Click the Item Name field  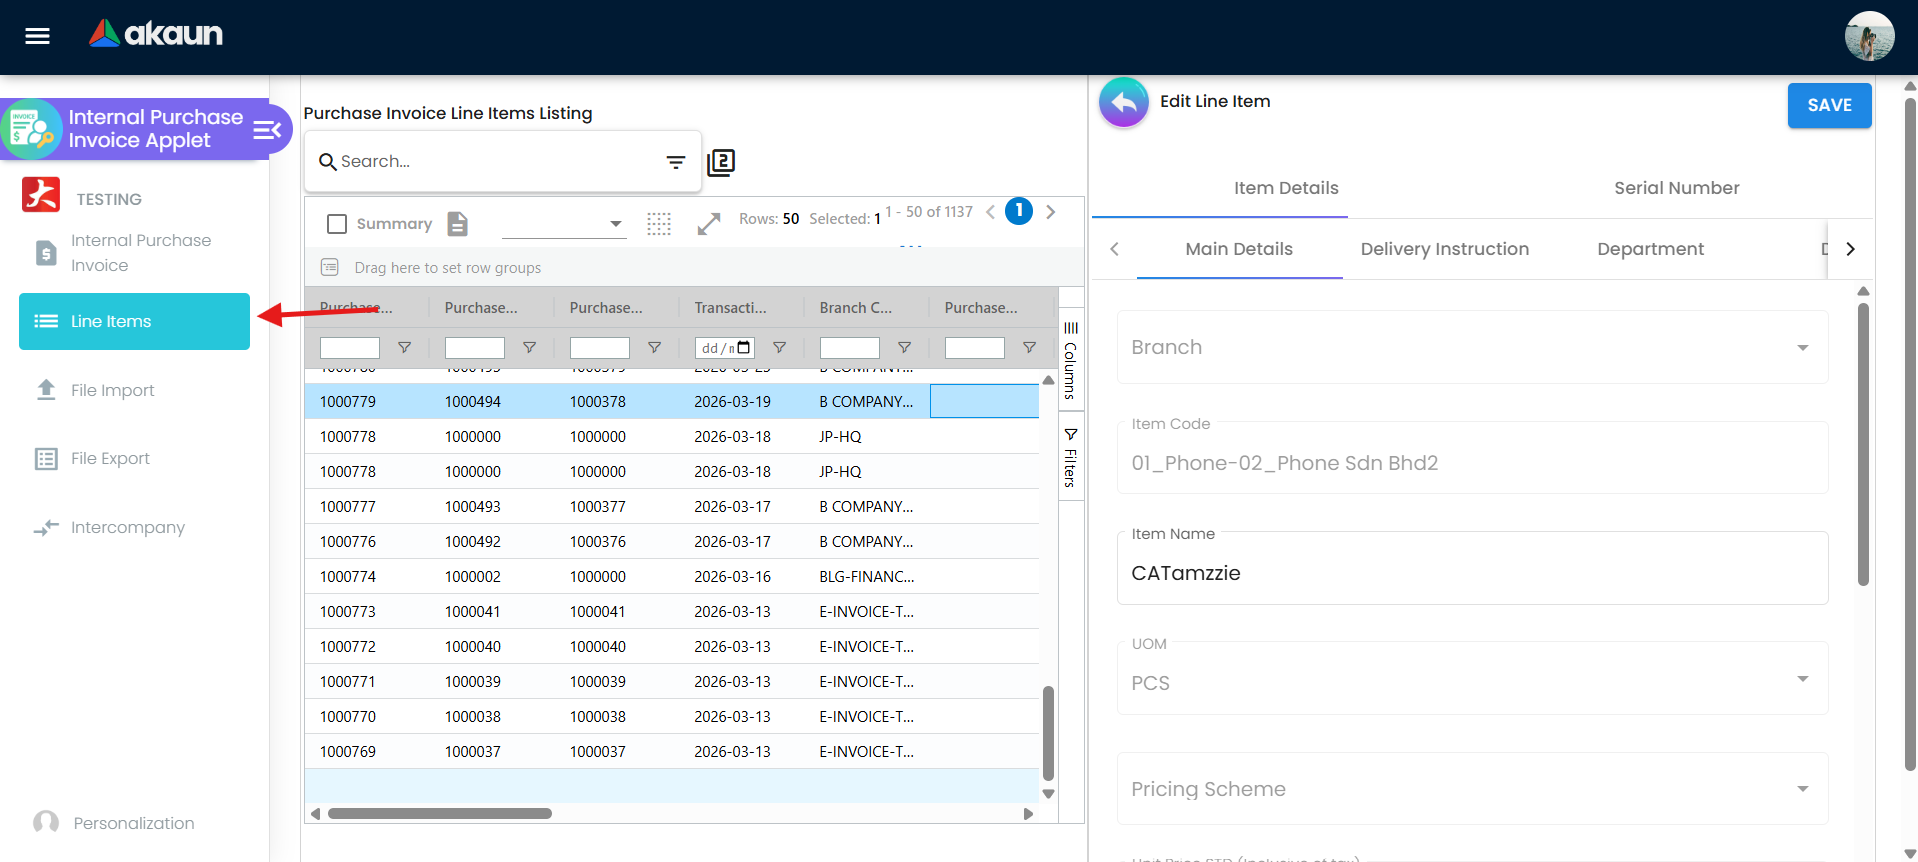1472,568
